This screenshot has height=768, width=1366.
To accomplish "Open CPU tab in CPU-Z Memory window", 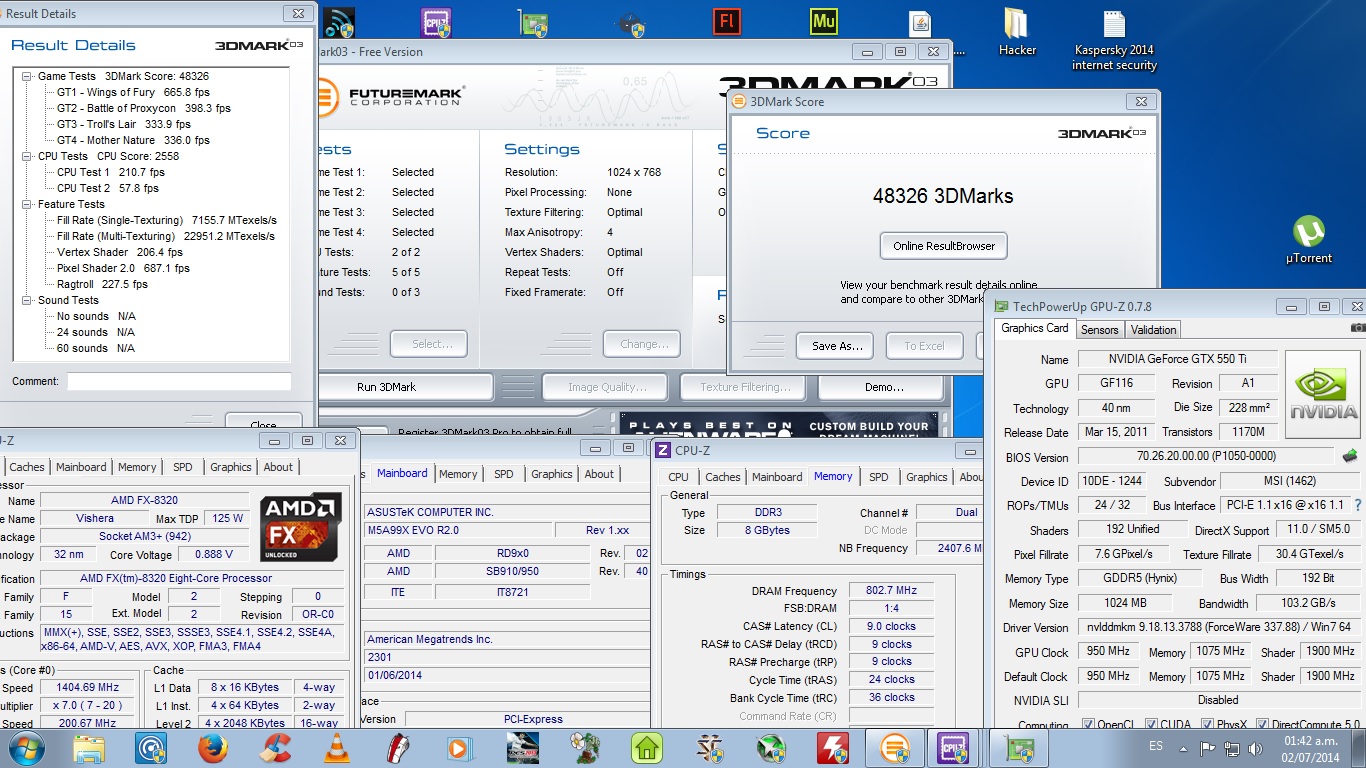I will [678, 477].
